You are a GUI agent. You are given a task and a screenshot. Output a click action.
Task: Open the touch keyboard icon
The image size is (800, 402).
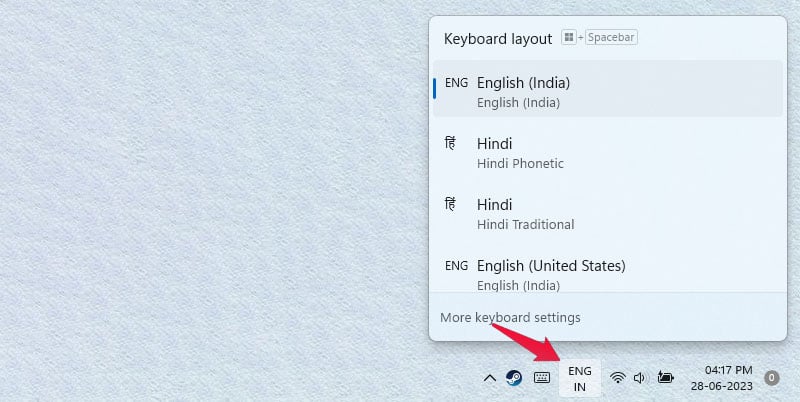point(542,378)
